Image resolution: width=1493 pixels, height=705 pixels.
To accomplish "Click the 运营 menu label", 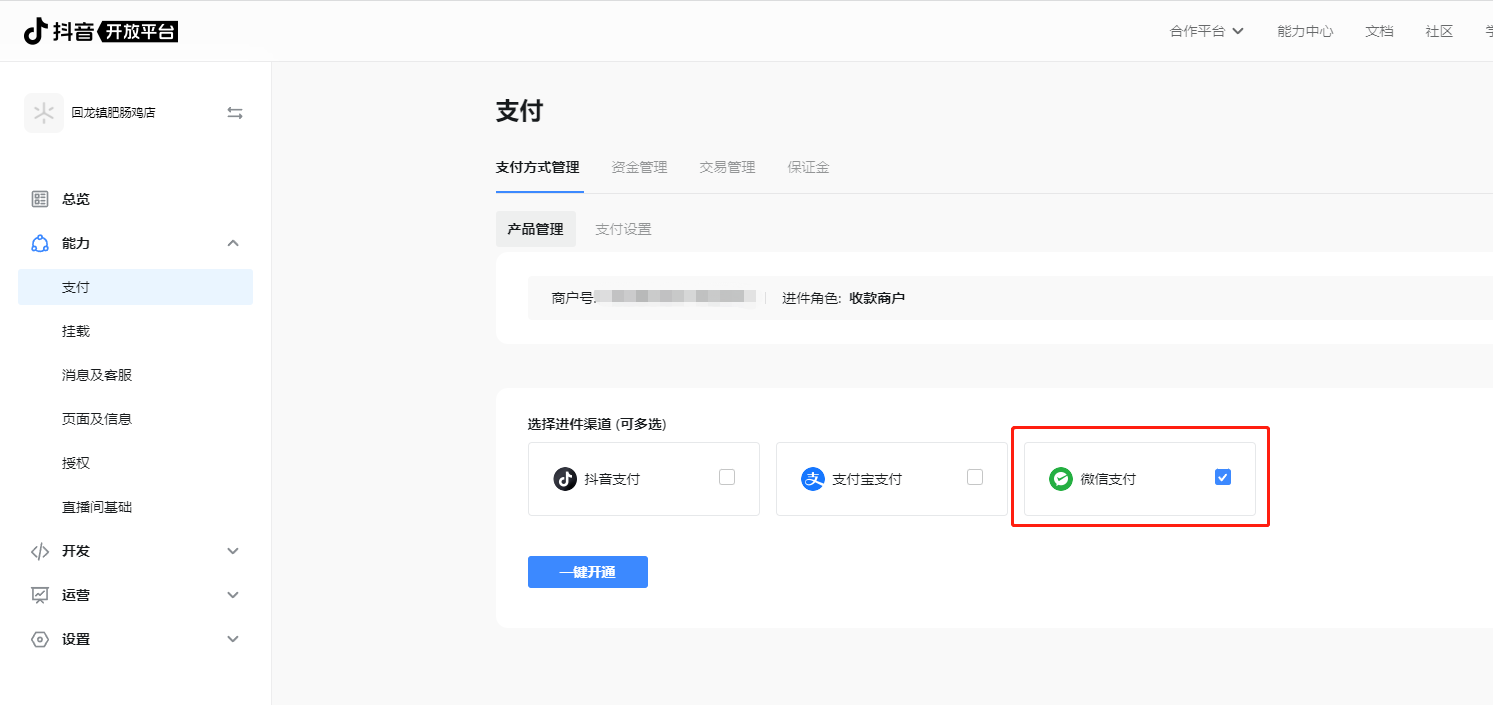I will coord(76,595).
